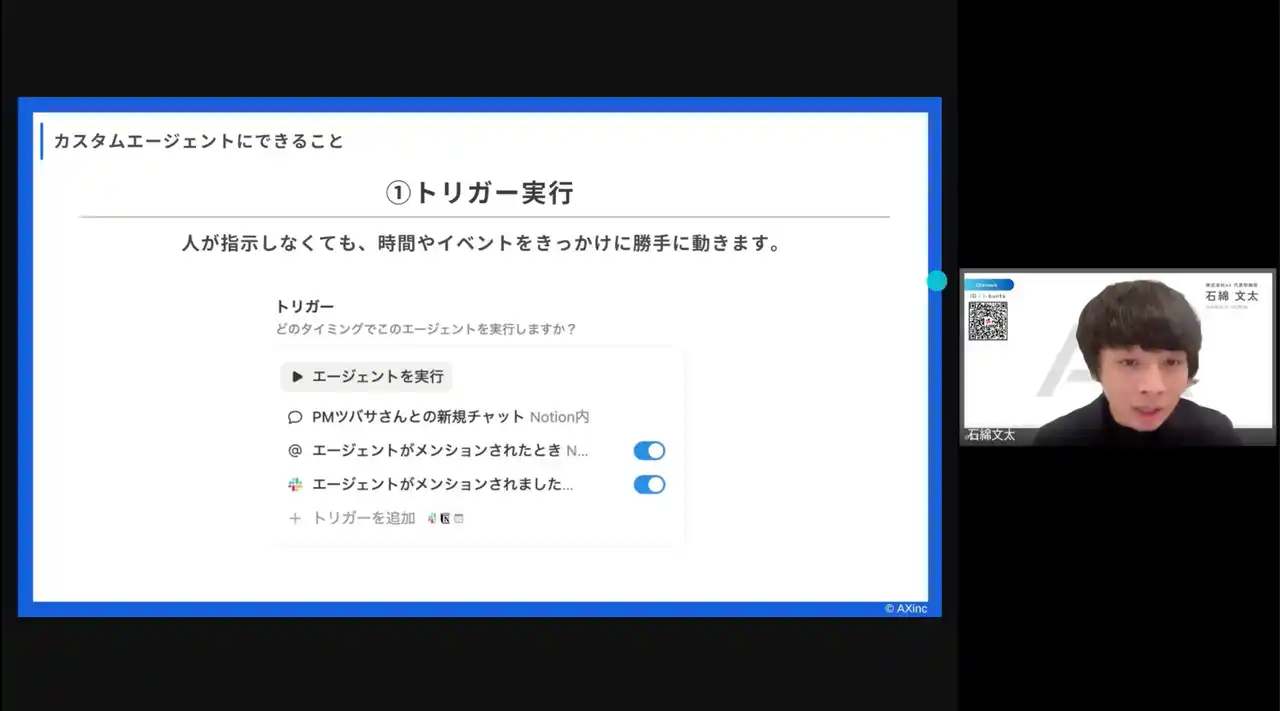
Task: Click the blue Chatwork badge above the QR code
Action: coord(989,285)
